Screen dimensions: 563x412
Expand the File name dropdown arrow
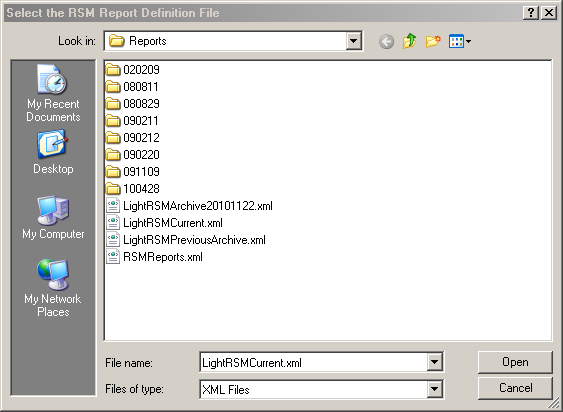pyautogui.click(x=434, y=362)
